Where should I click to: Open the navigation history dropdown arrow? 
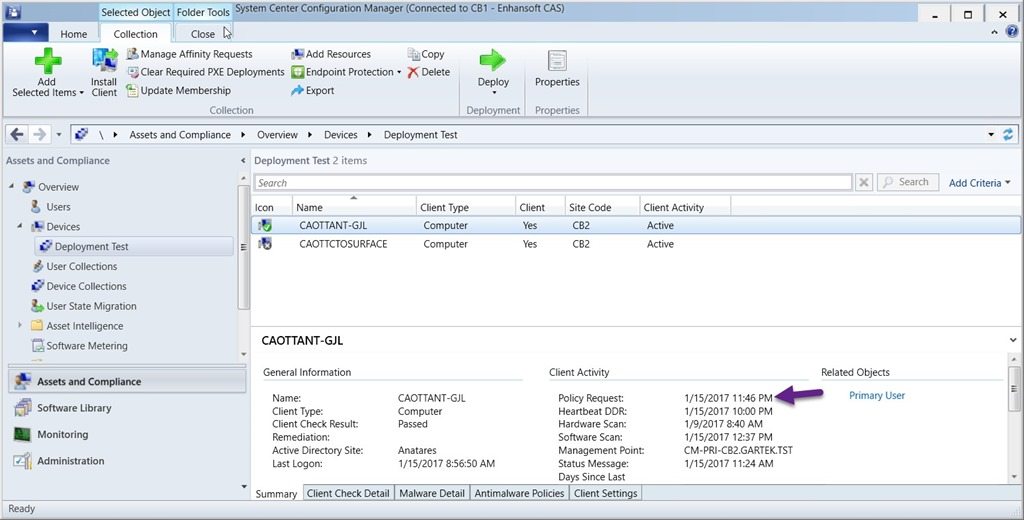coord(59,135)
